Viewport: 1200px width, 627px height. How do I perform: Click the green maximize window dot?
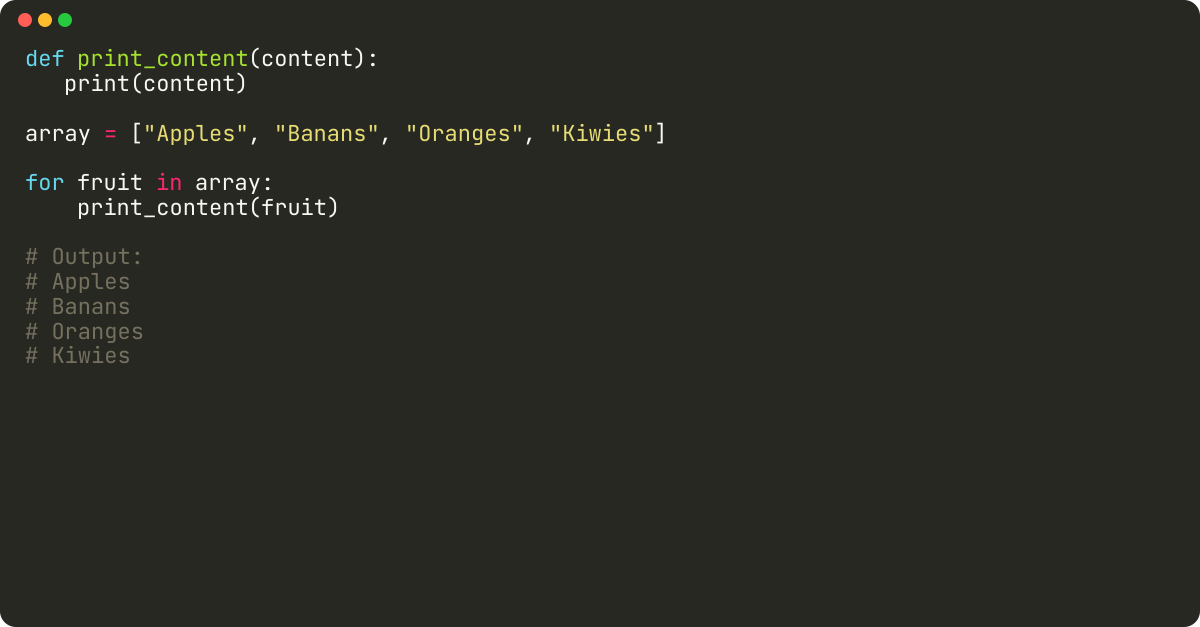click(x=65, y=20)
